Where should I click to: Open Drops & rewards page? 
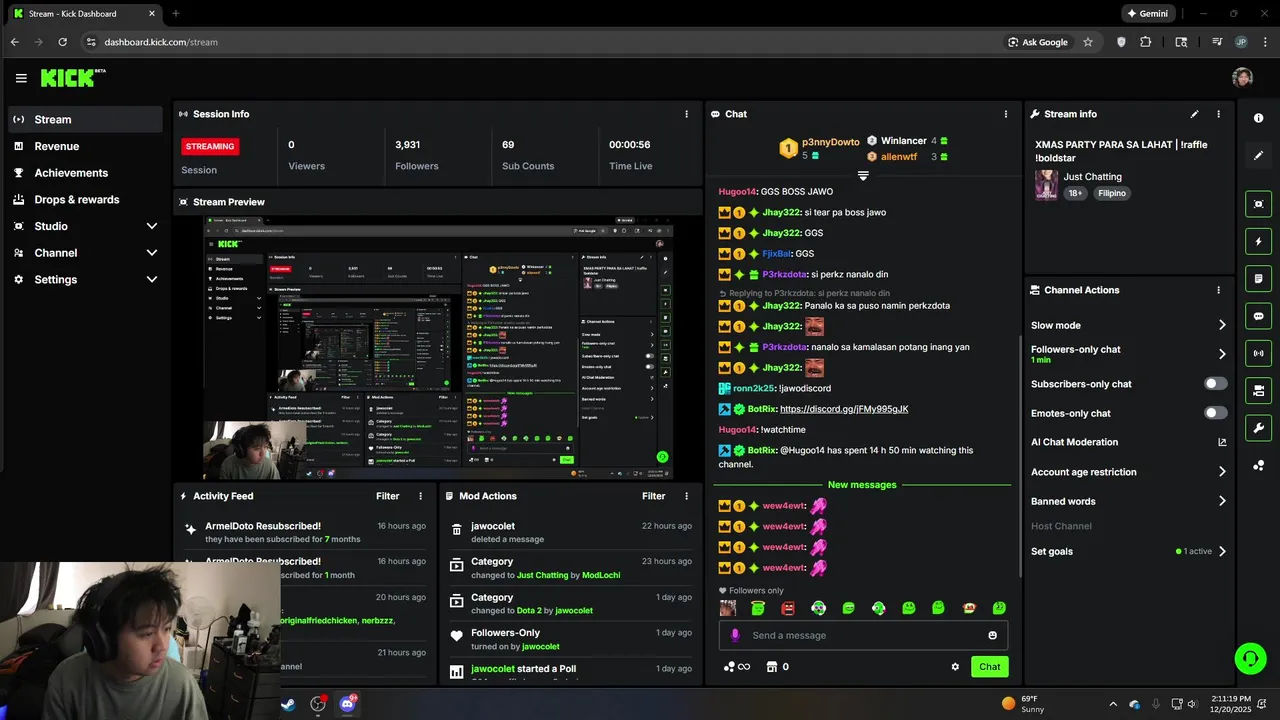point(85,199)
